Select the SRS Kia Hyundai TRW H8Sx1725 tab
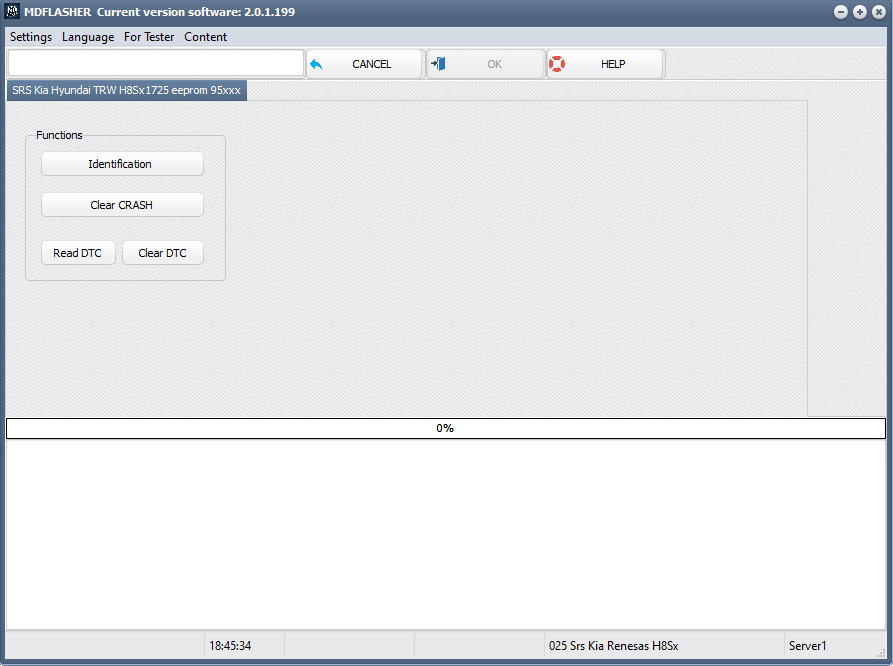The width and height of the screenshot is (893, 666). pyautogui.click(x=126, y=90)
